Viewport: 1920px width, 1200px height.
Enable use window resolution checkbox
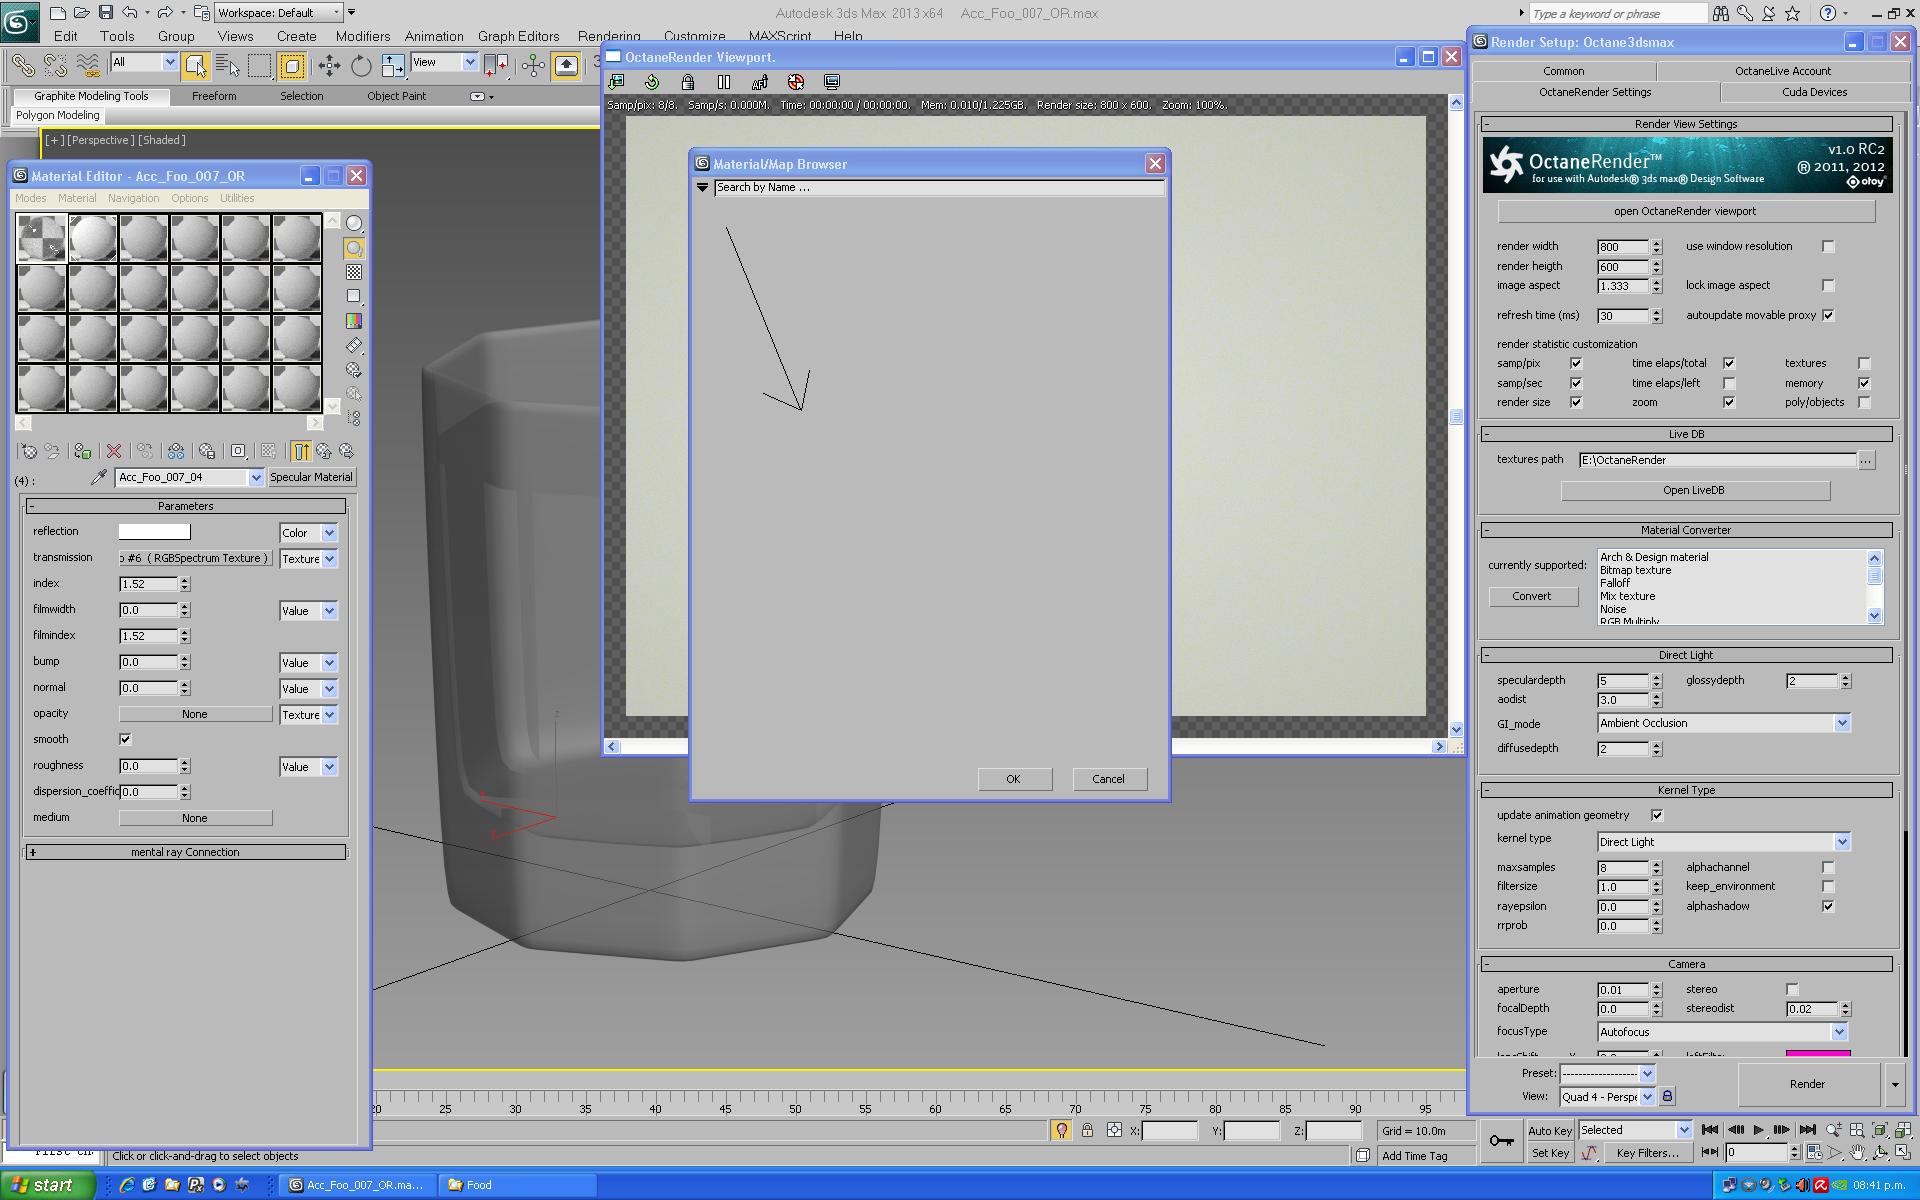point(1828,247)
